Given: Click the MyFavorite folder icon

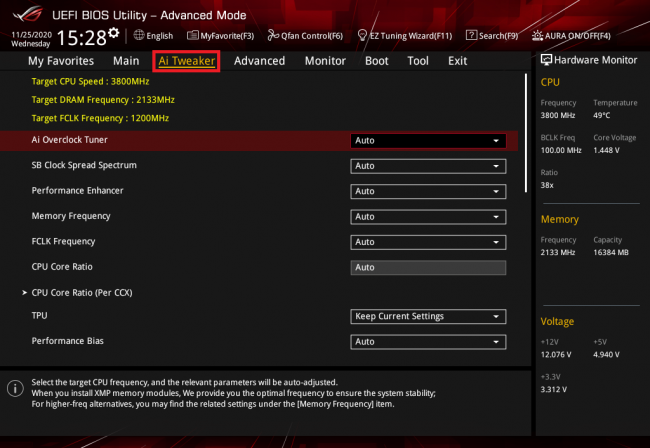Looking at the screenshot, I should tap(192, 35).
